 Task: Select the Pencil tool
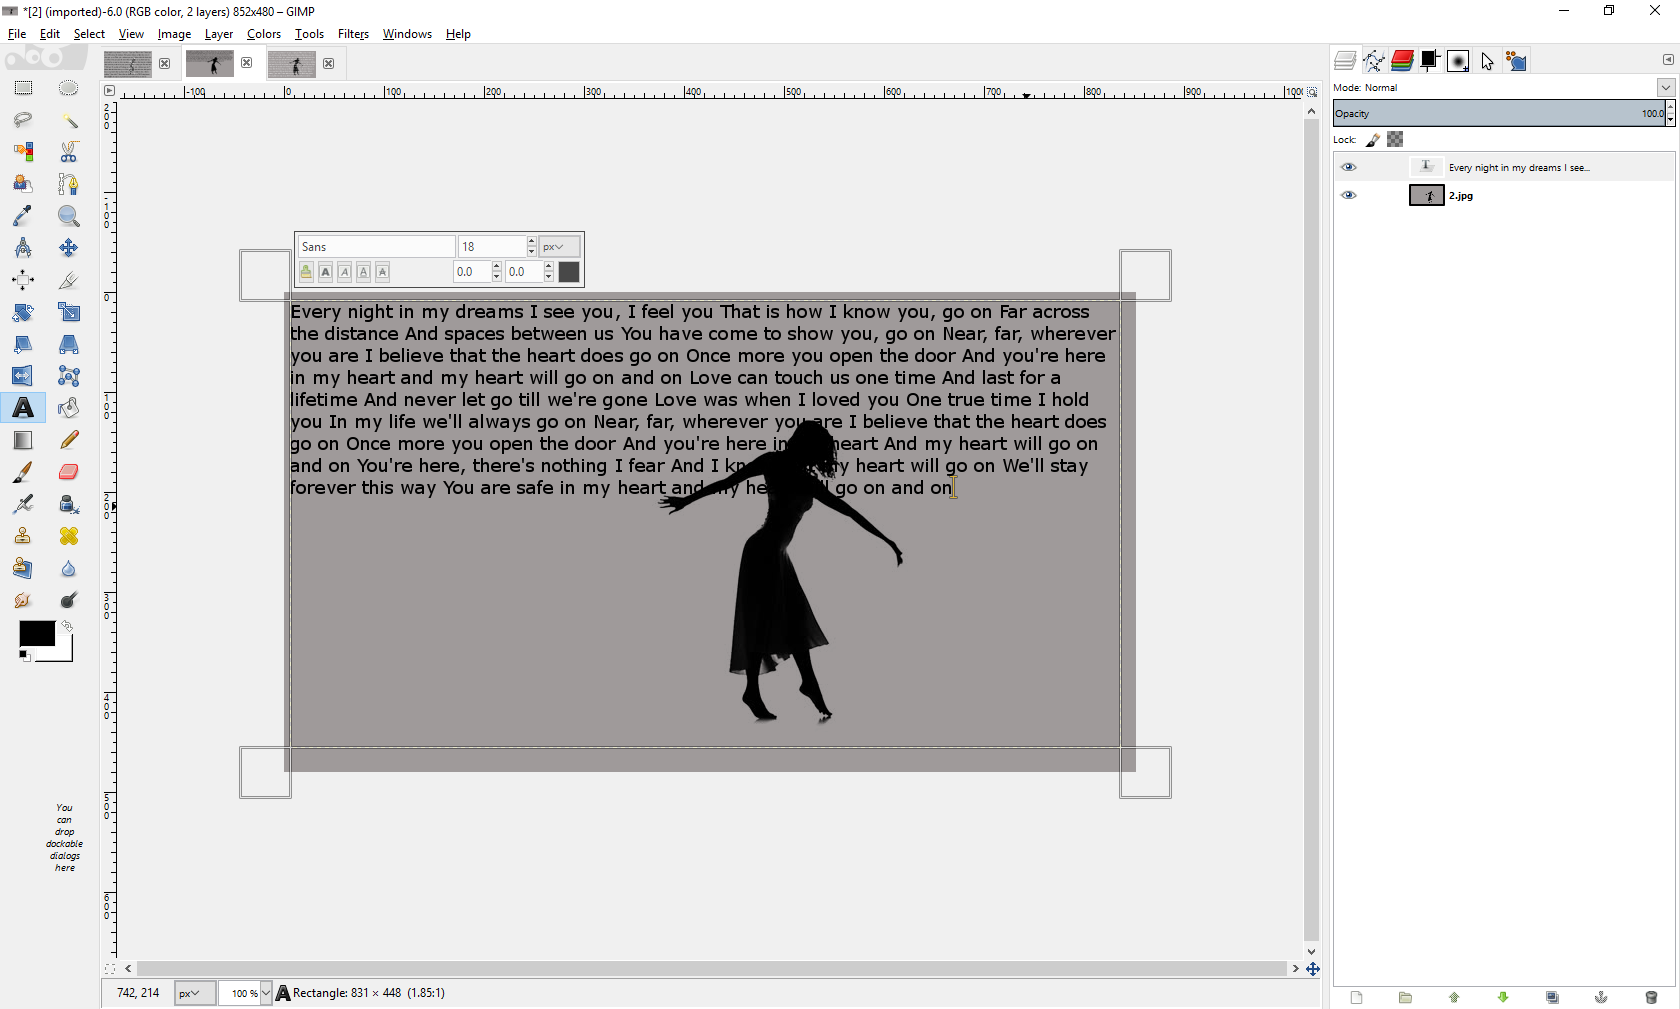pos(68,440)
